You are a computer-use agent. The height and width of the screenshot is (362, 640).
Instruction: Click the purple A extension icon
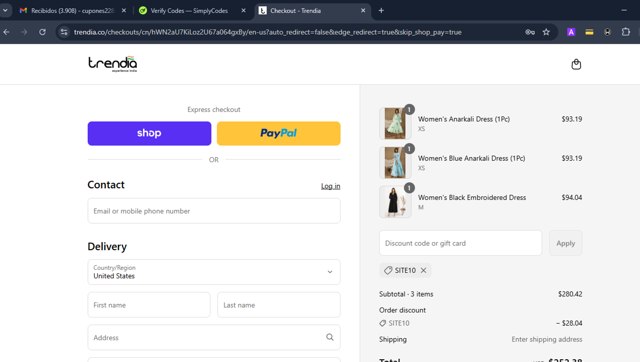[x=571, y=32]
